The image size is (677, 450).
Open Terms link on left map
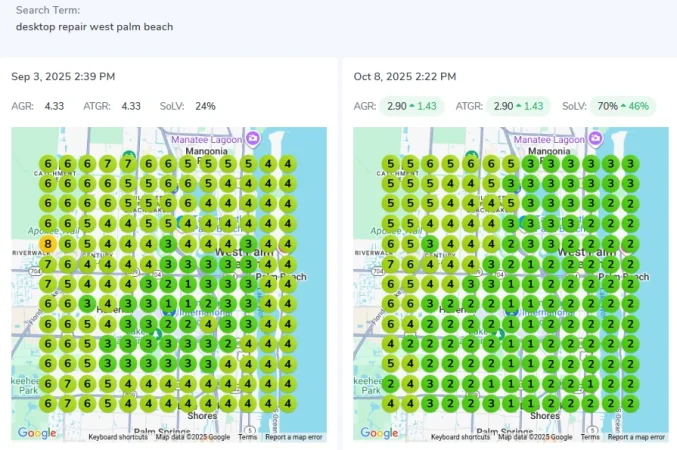[247, 437]
